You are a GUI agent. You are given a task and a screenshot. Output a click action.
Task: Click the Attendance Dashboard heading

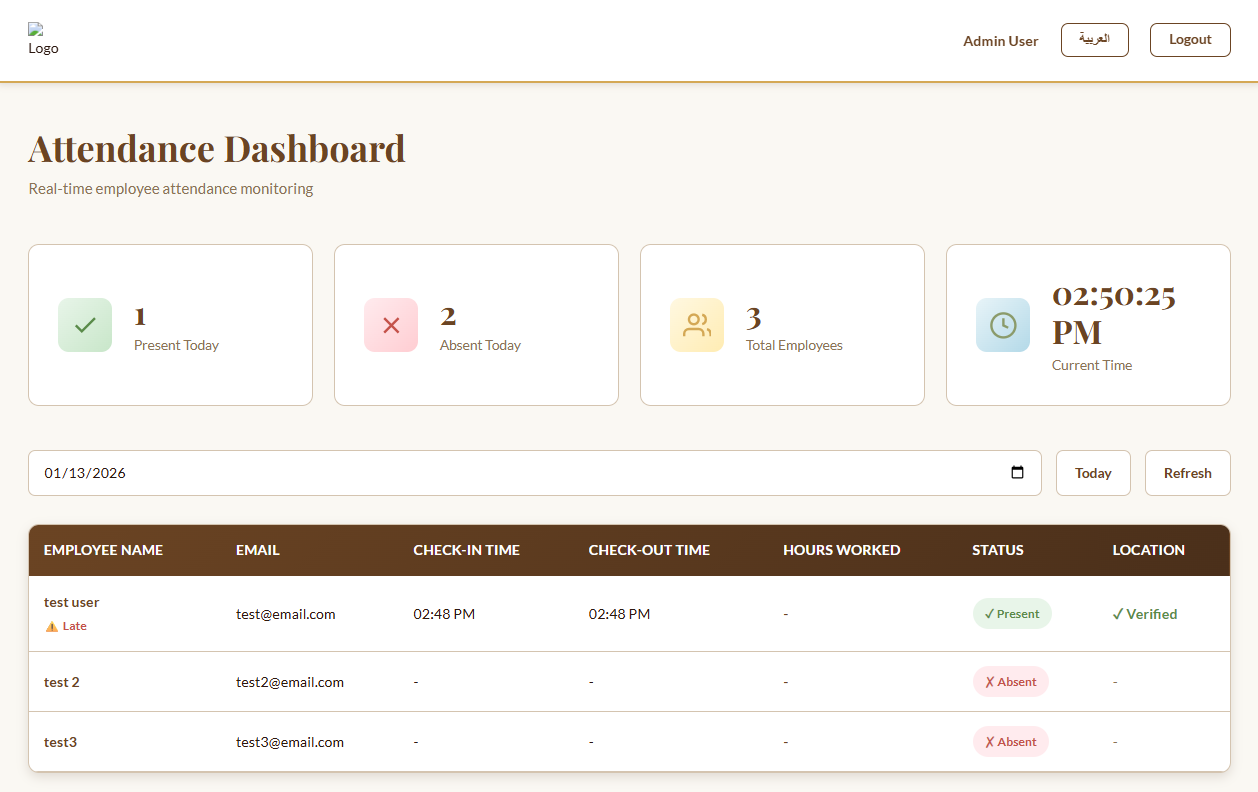point(217,149)
